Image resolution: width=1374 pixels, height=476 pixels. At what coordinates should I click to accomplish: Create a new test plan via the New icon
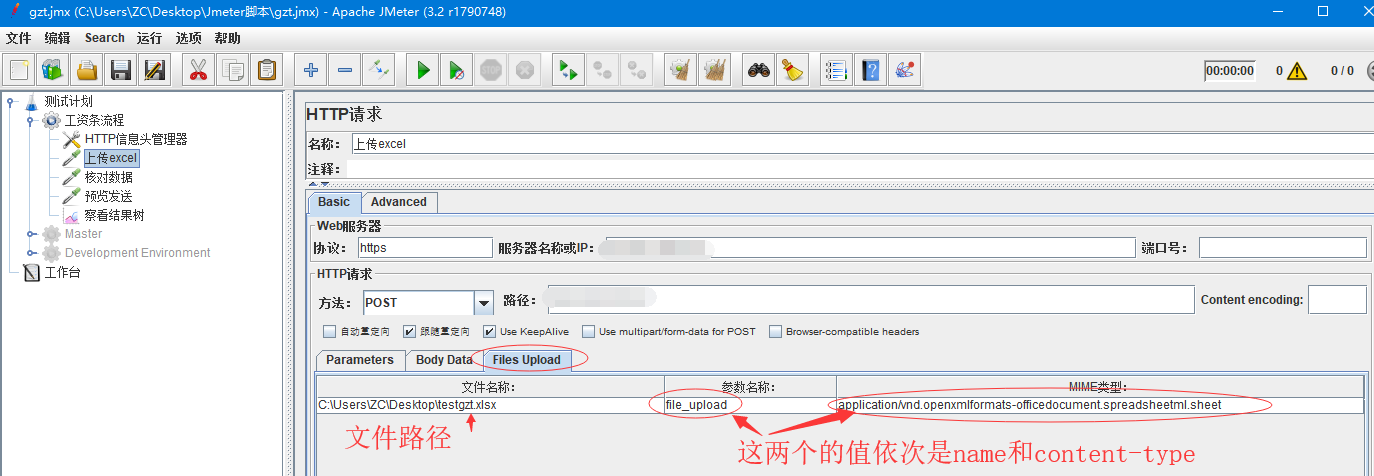[20, 70]
